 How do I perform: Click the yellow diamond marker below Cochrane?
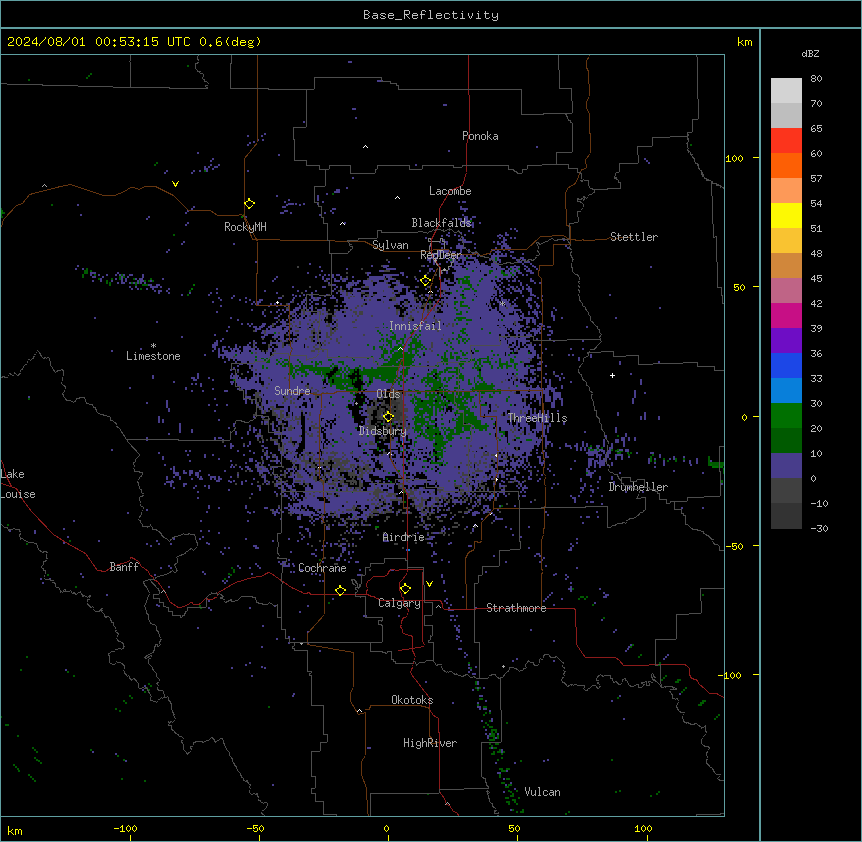pos(340,590)
